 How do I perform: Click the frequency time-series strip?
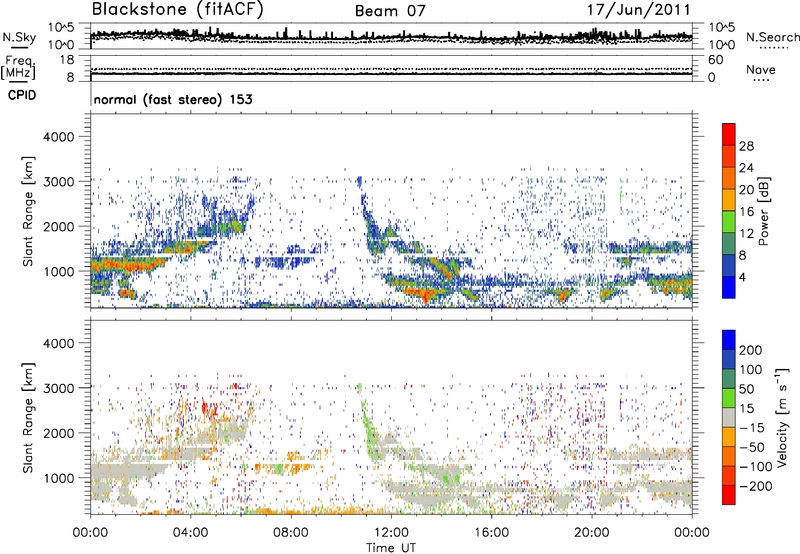[391, 68]
